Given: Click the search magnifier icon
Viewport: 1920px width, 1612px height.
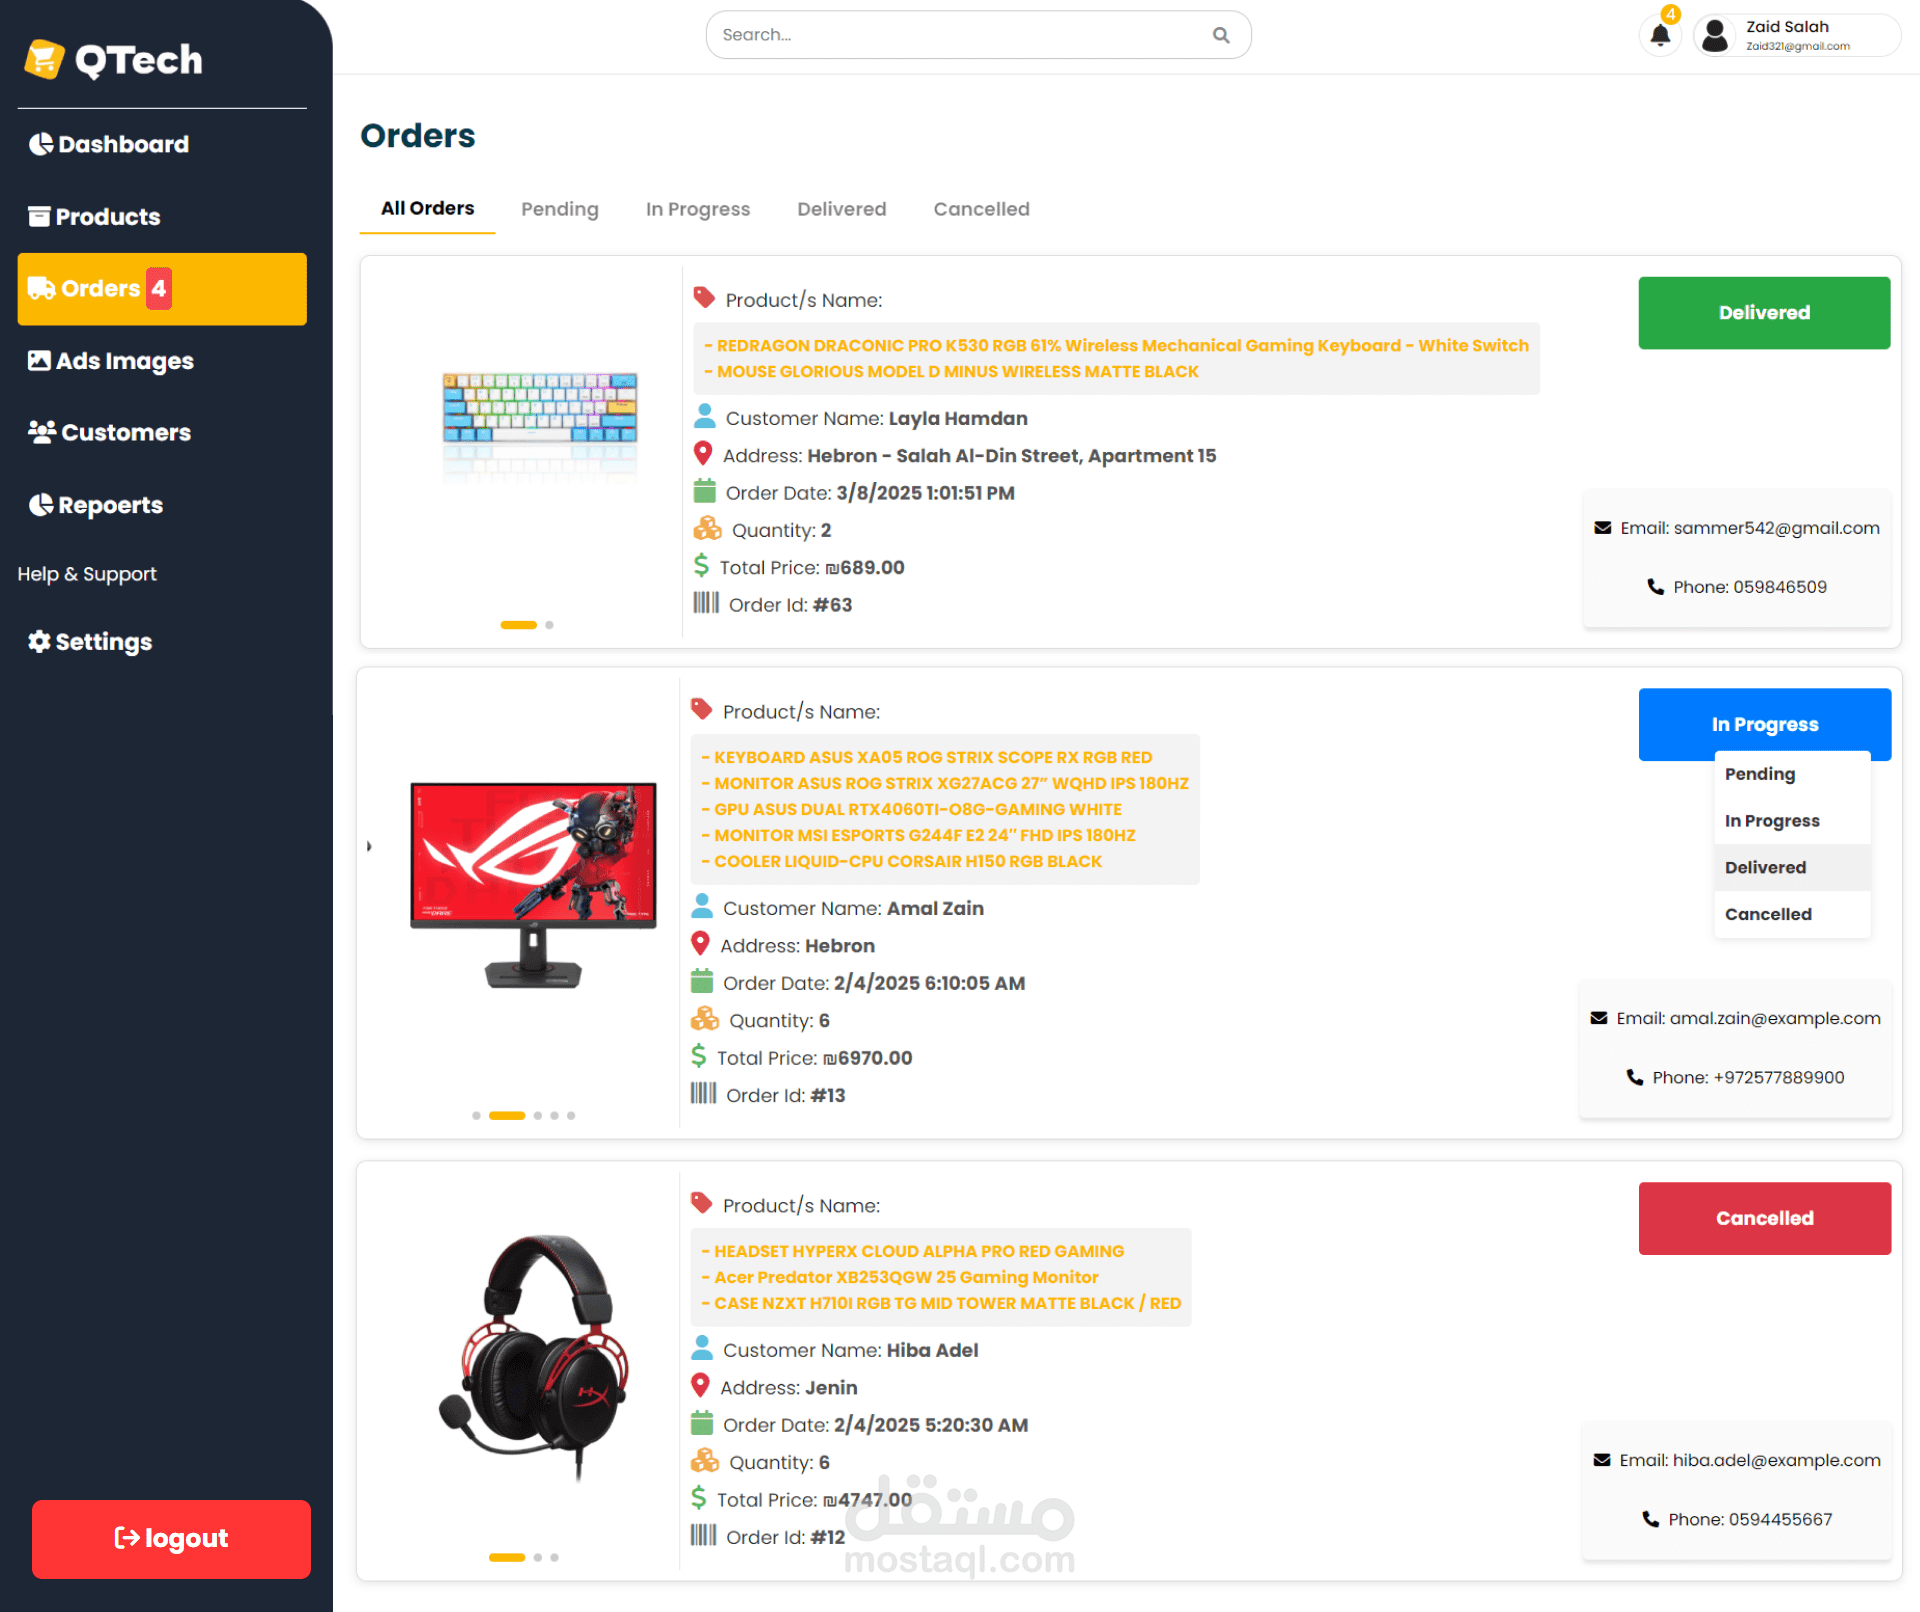Looking at the screenshot, I should coord(1221,35).
